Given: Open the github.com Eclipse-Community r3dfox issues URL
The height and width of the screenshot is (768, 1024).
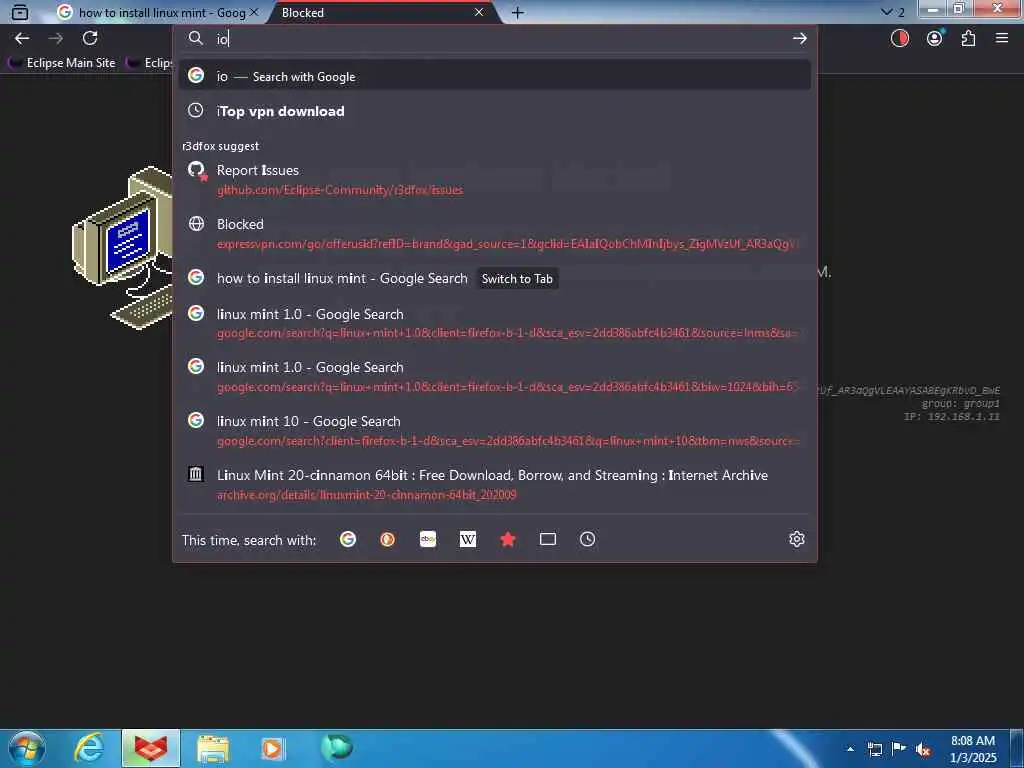Looking at the screenshot, I should [x=340, y=190].
